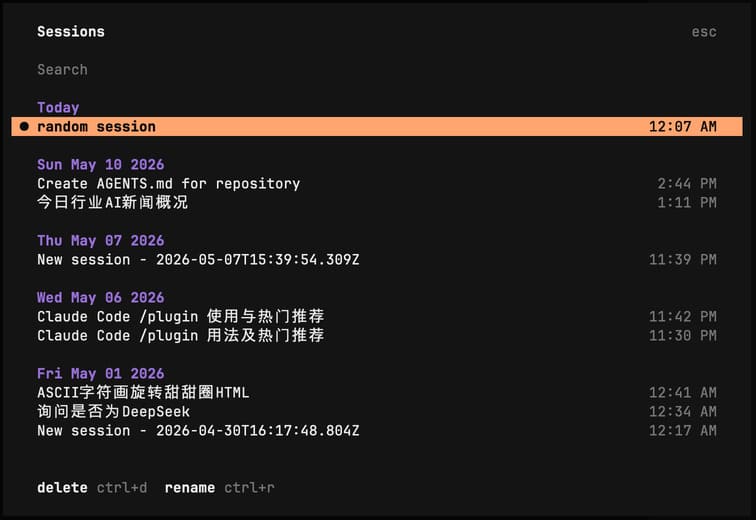Select the Today group header

tap(58, 107)
